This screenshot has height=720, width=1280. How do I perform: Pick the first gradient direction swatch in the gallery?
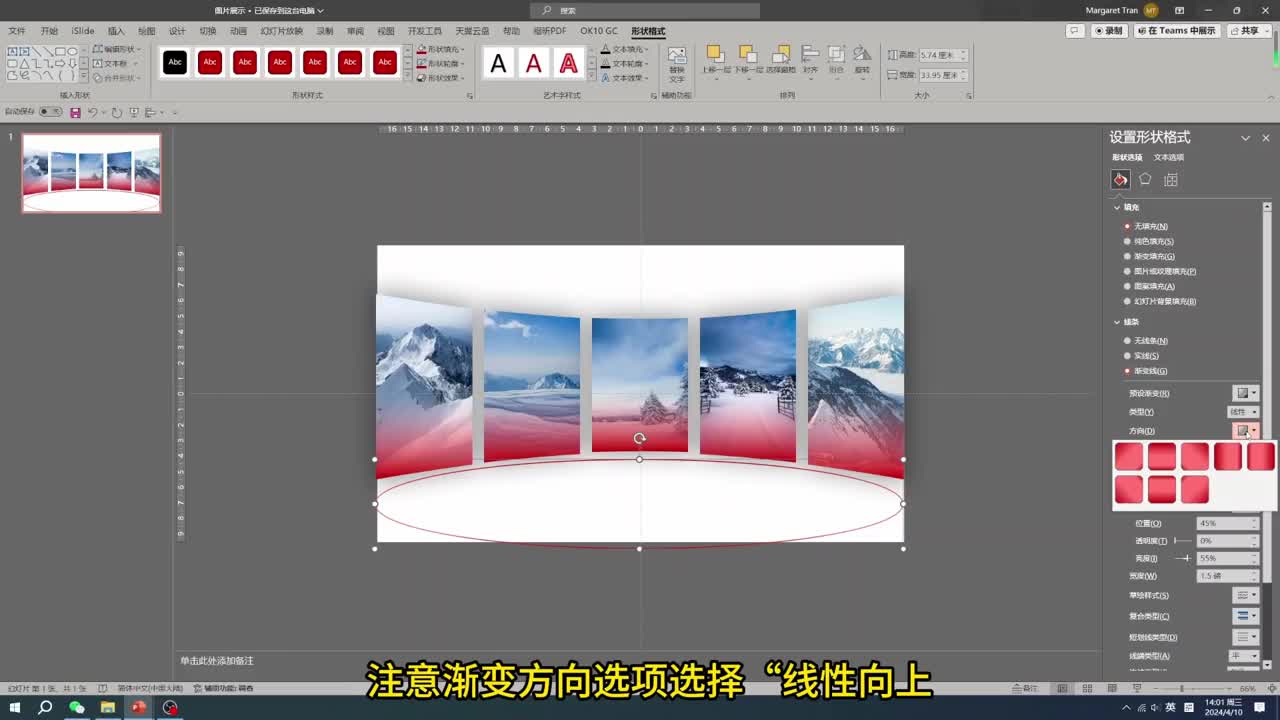(1128, 455)
